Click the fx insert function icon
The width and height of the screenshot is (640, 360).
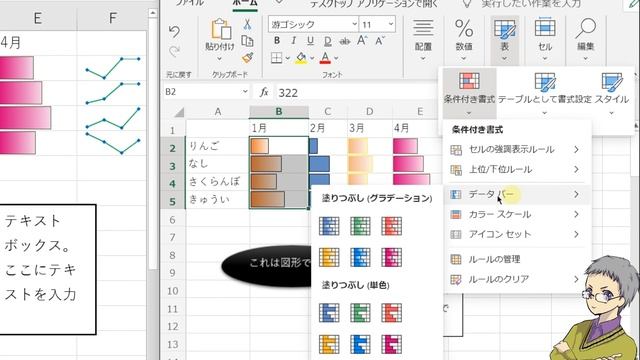click(x=264, y=92)
